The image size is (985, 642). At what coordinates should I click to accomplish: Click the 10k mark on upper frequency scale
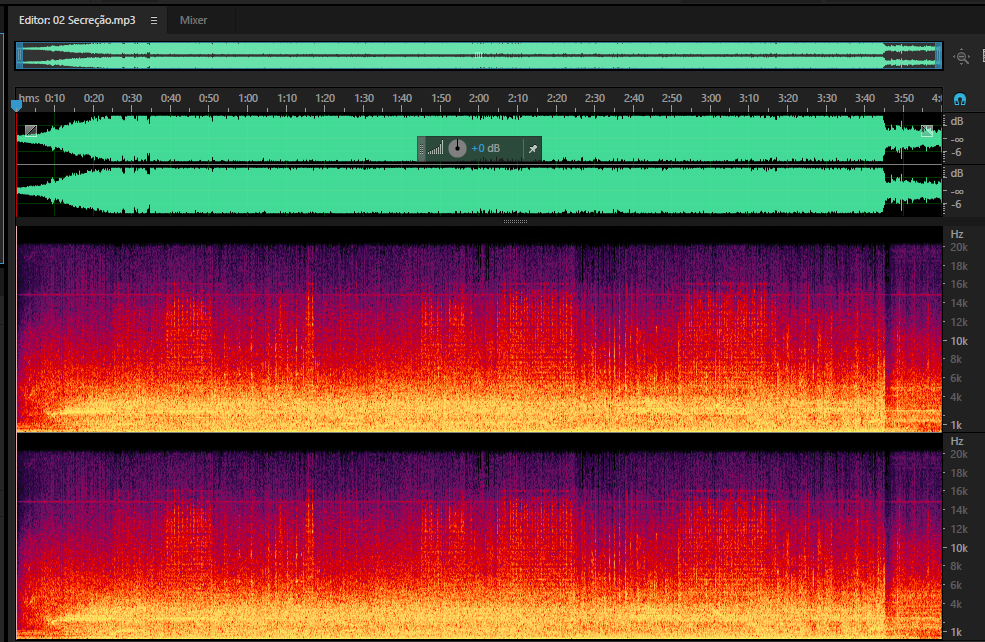tap(959, 341)
